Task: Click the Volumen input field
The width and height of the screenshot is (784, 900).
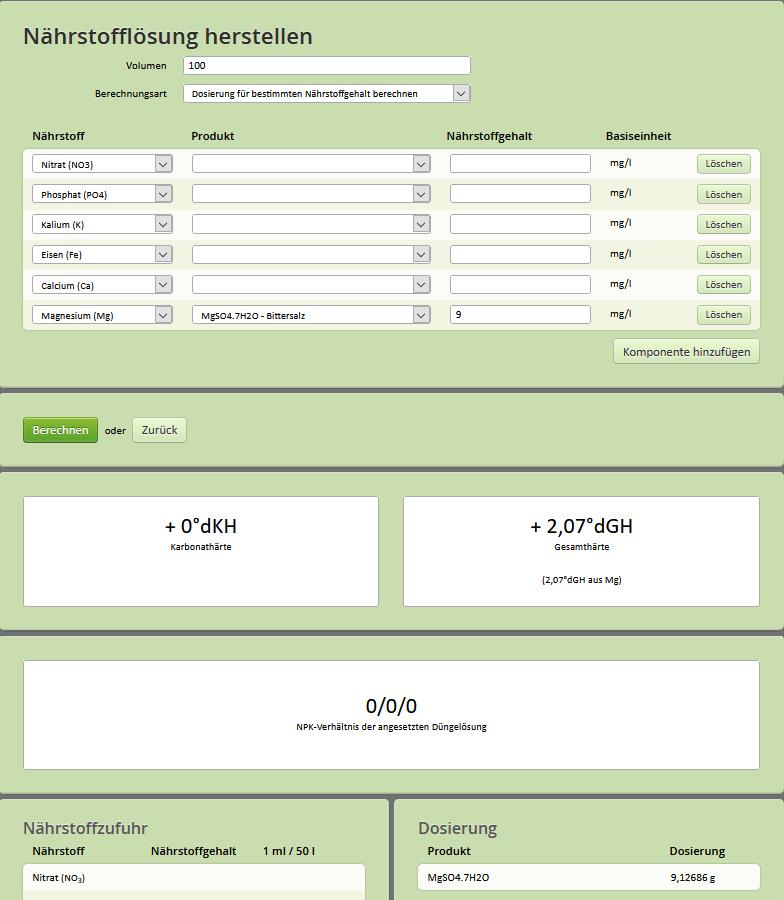Action: pyautogui.click(x=326, y=65)
